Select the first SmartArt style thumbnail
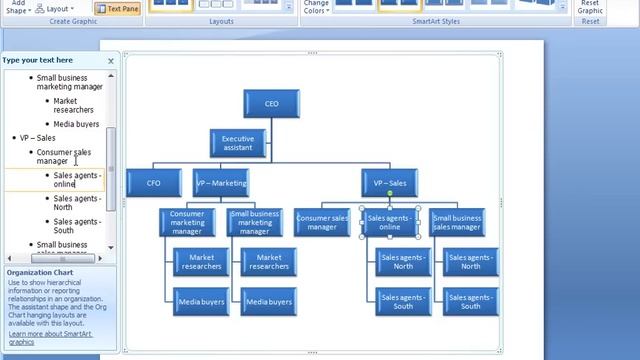Image resolution: width=640 pixels, height=360 pixels. (354, 4)
